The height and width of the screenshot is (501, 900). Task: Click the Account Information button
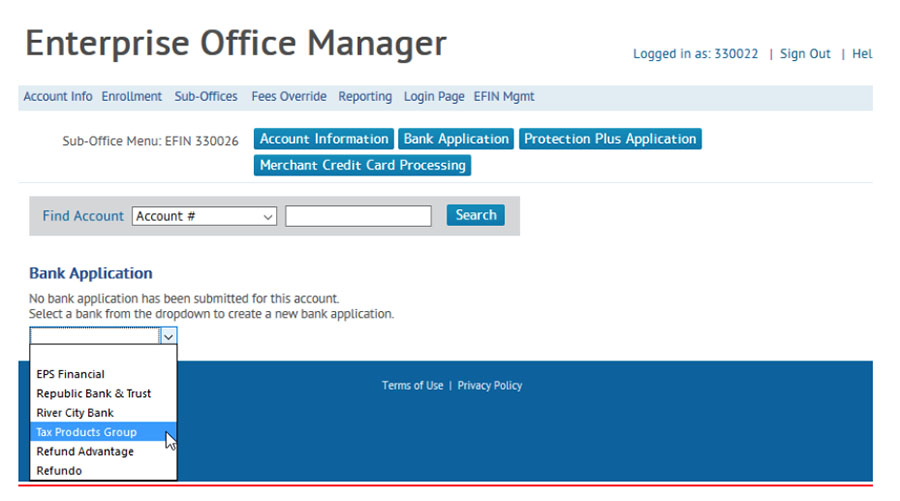click(324, 139)
